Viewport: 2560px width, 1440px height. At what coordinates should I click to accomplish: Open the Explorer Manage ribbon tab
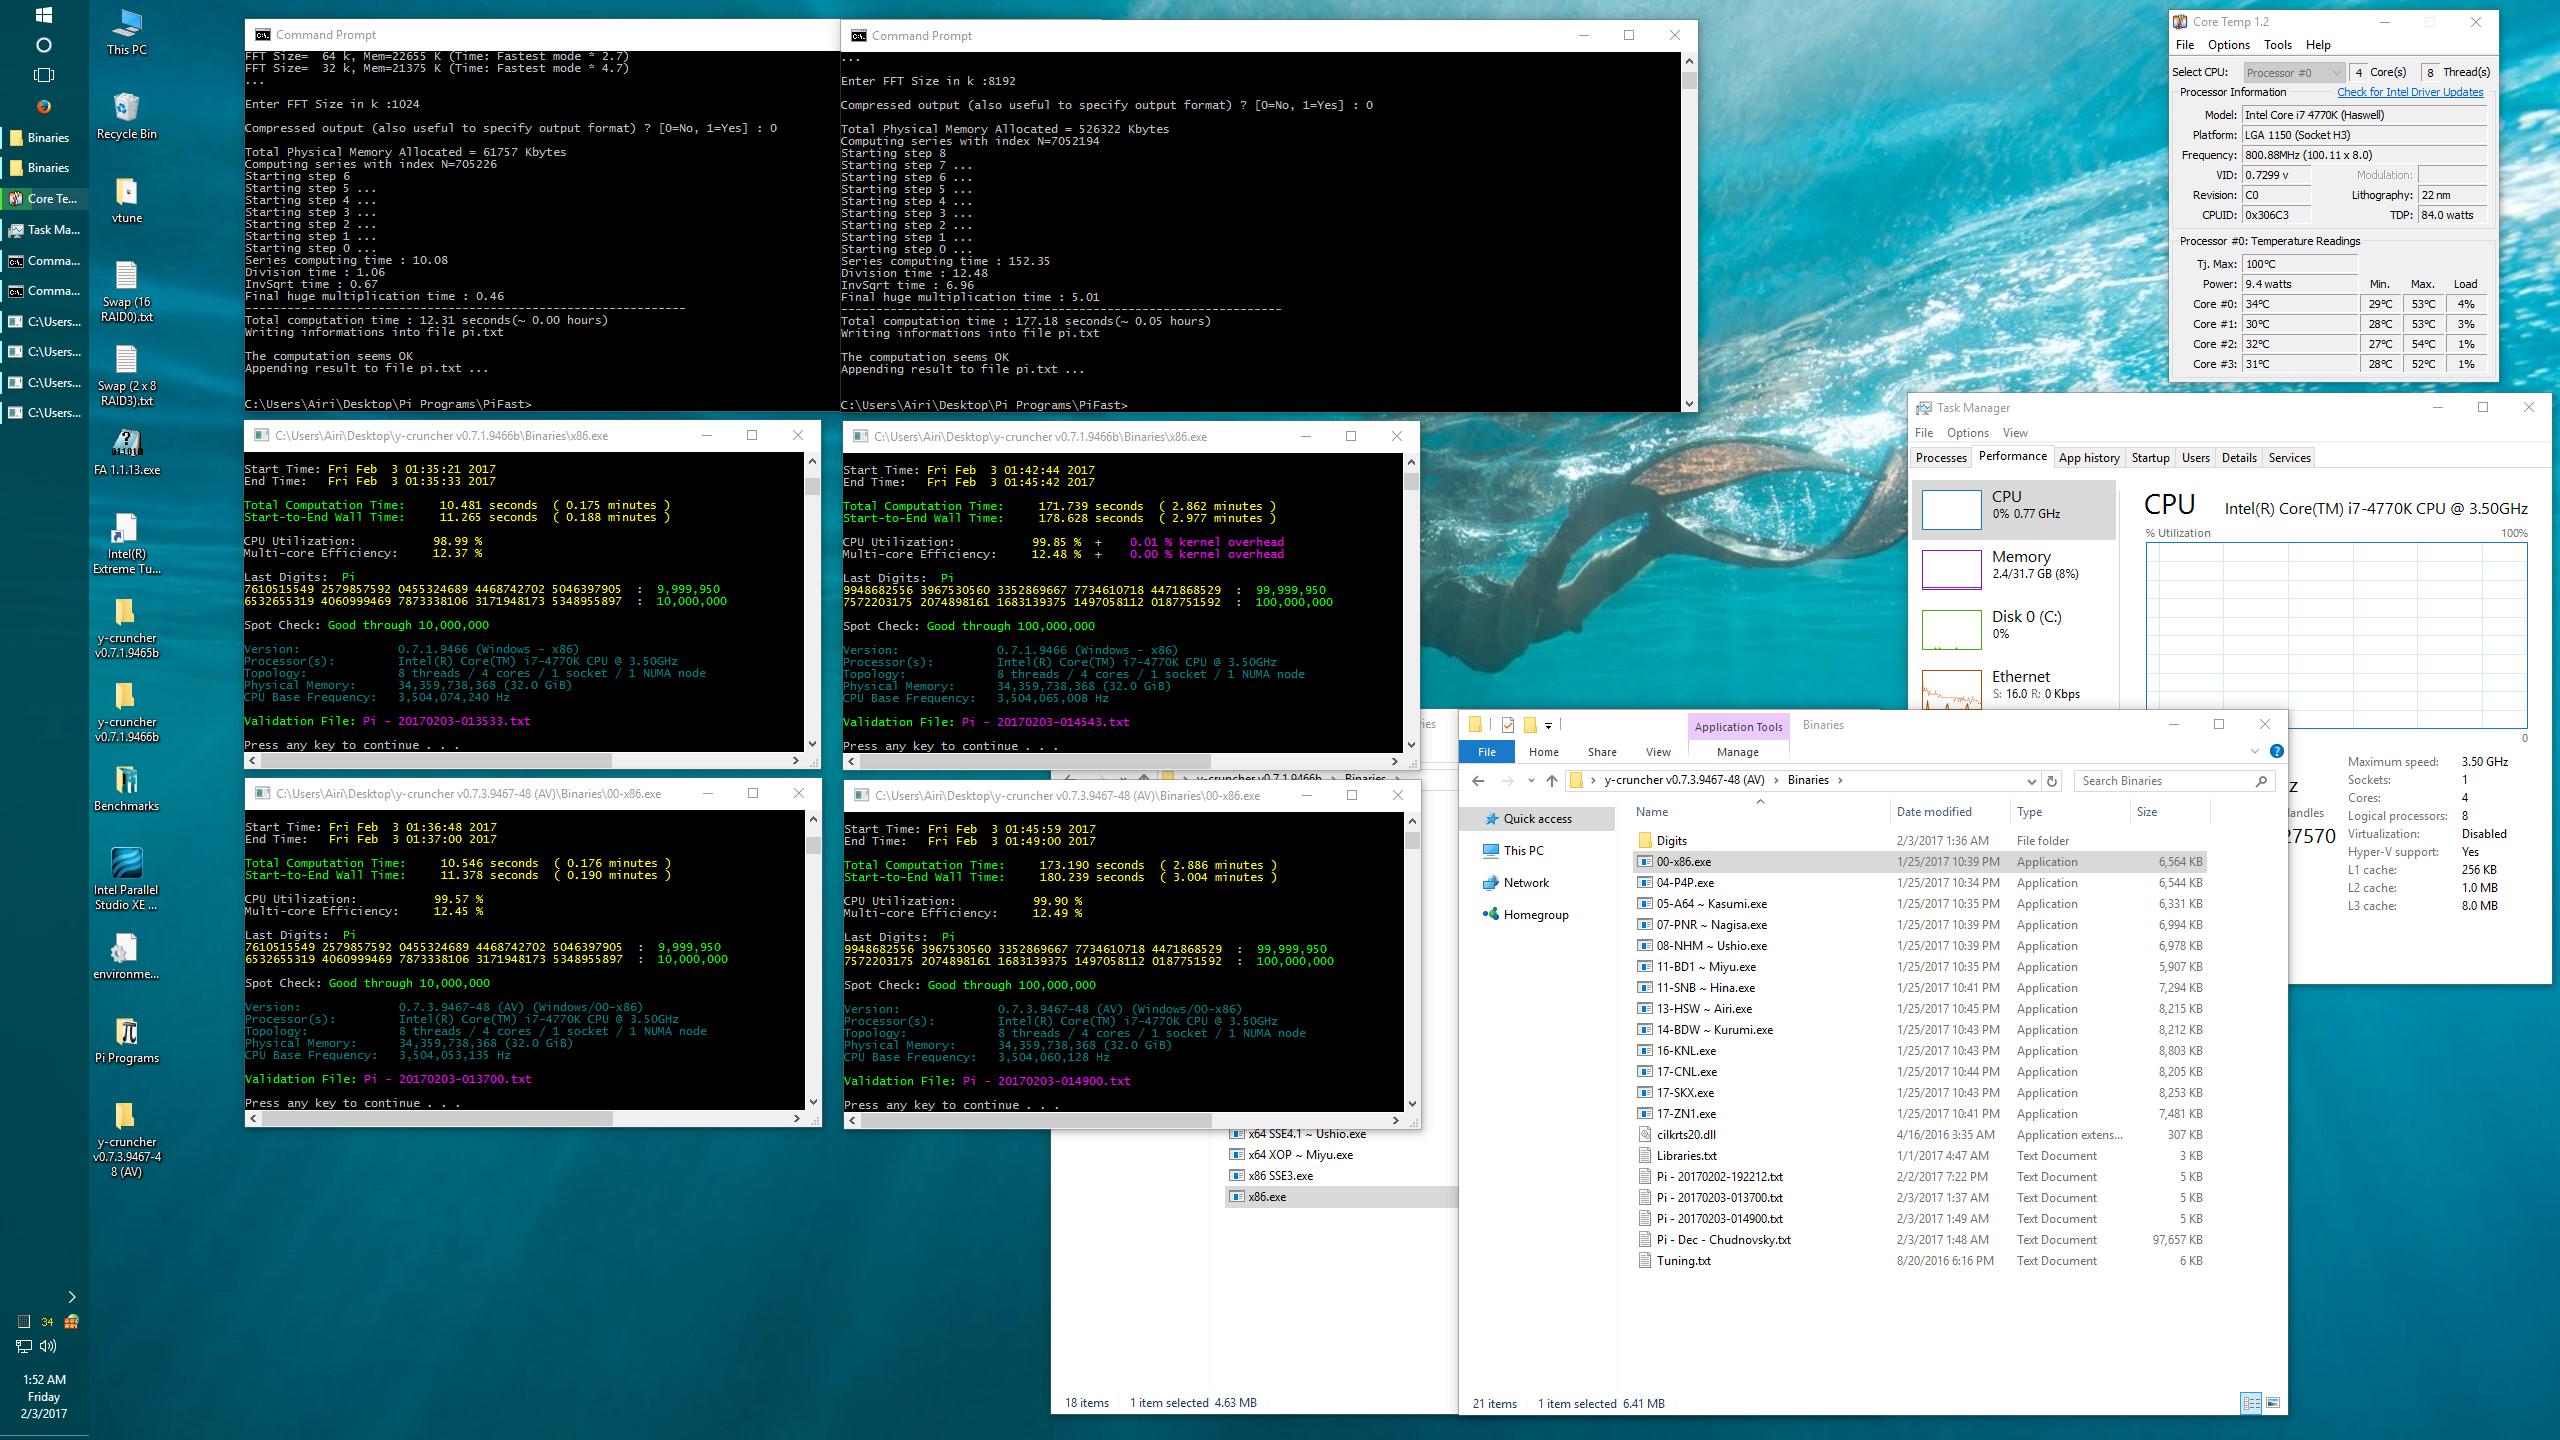pos(1737,752)
